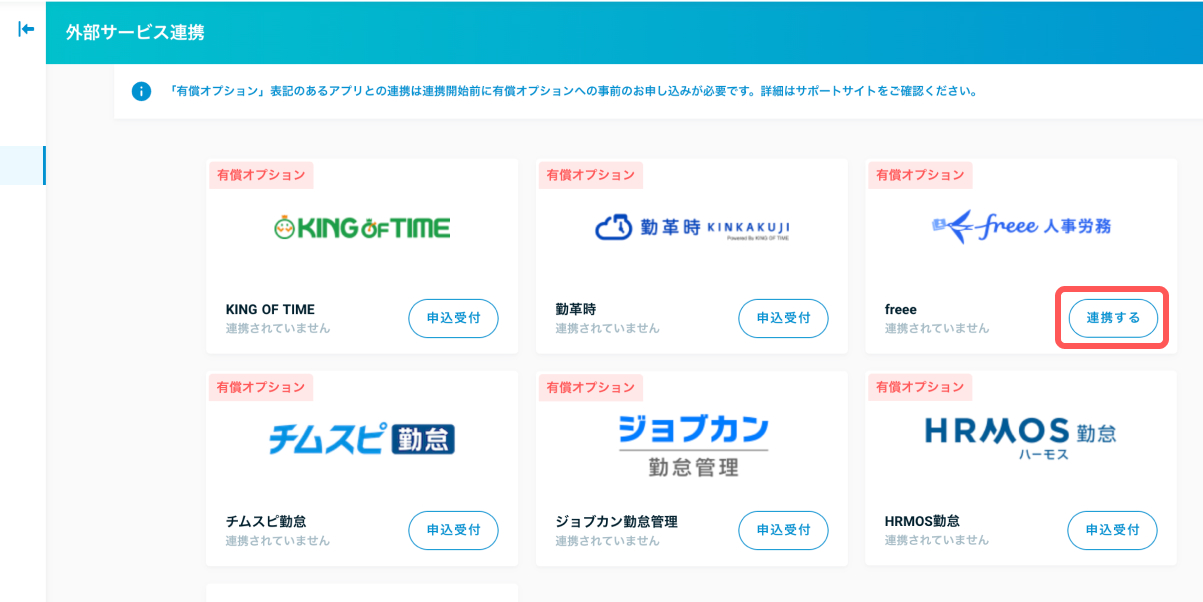Click the チムスピ勤怠 logo
The image size is (1203, 602).
(x=362, y=439)
